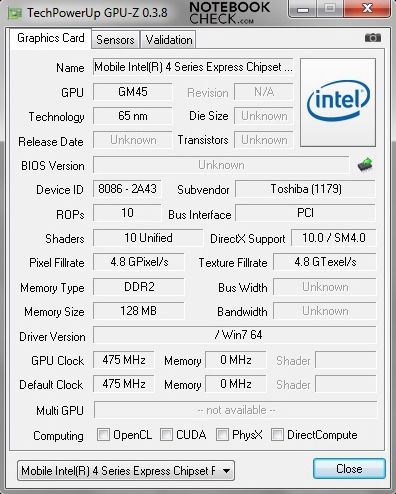This screenshot has height=494, width=396.
Task: Click the GPU Clock field 475 MHz
Action: pyautogui.click(x=124, y=360)
